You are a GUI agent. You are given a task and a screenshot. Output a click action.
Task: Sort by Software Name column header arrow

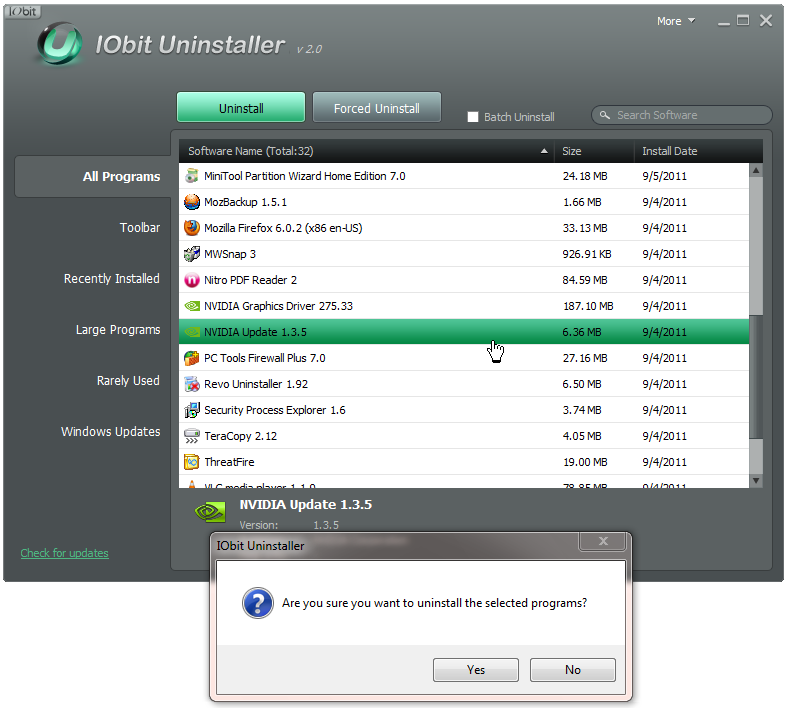point(544,151)
